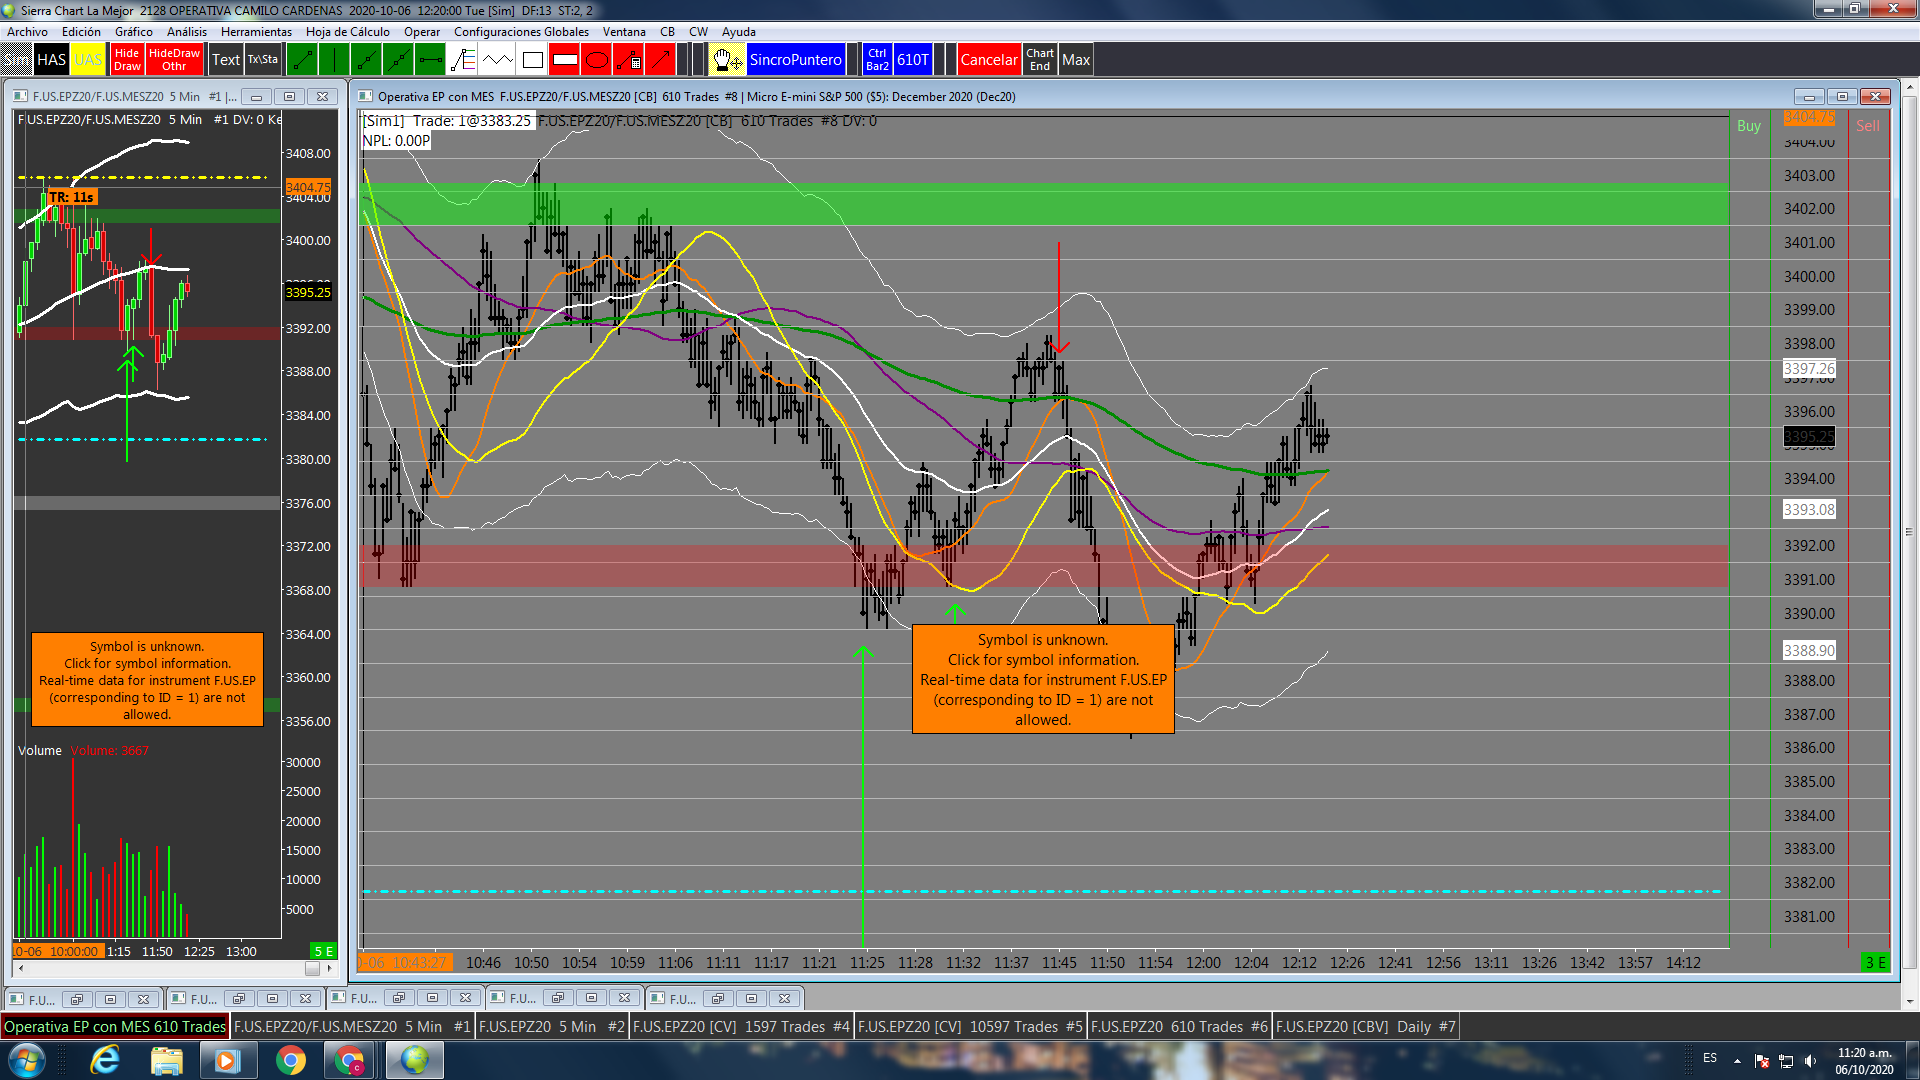
Task: Switch to F.US.EPZ20 [CBV] Daily #7 tab
Action: click(1365, 1027)
